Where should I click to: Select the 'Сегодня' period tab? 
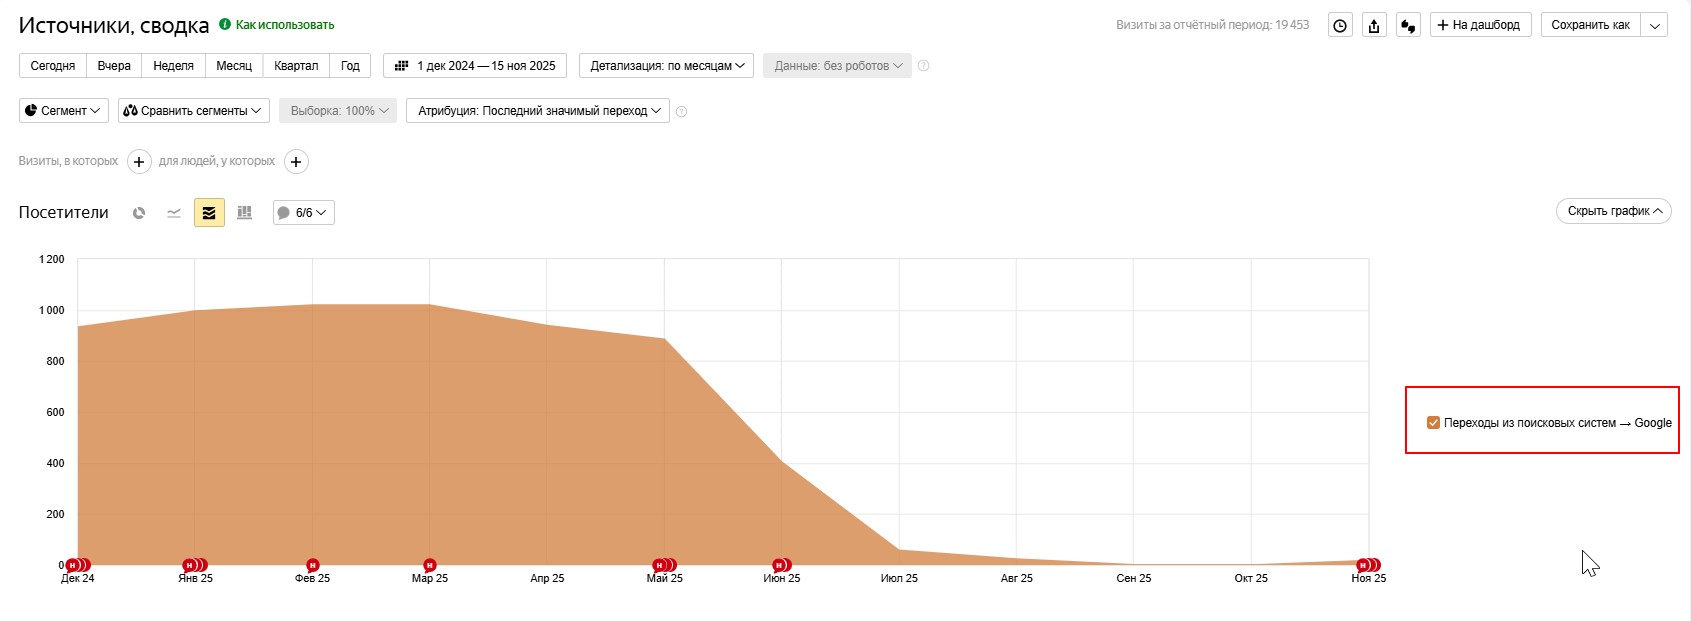tap(53, 66)
